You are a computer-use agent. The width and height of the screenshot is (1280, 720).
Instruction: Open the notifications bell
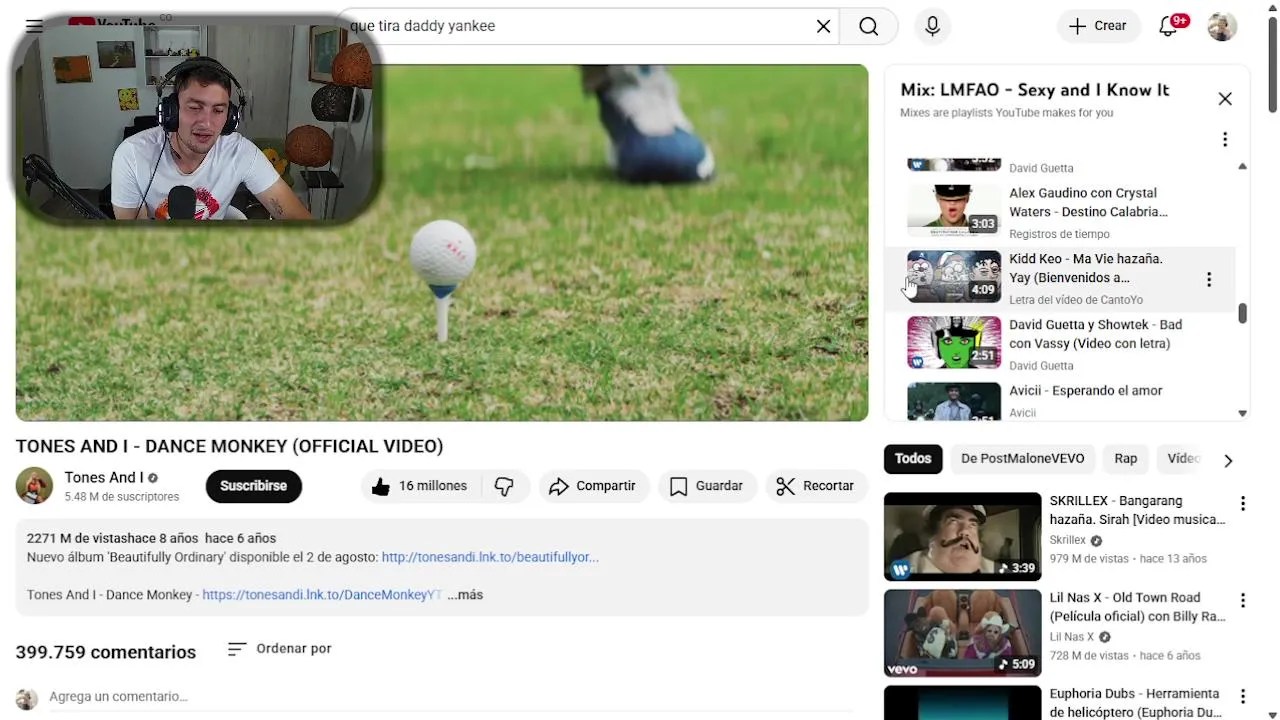[1169, 26]
